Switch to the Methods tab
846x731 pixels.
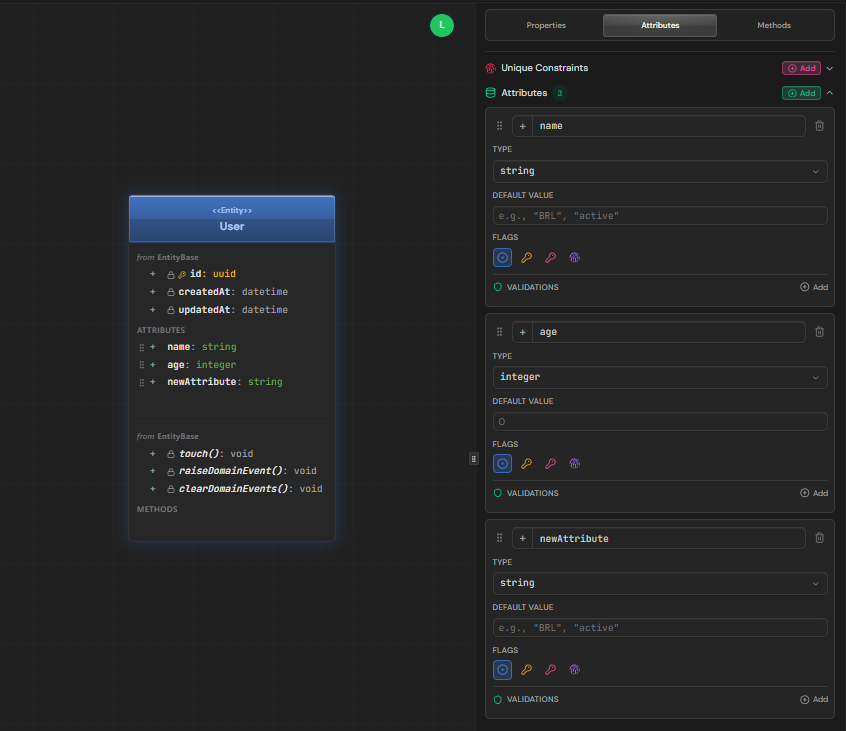pyautogui.click(x=773, y=25)
